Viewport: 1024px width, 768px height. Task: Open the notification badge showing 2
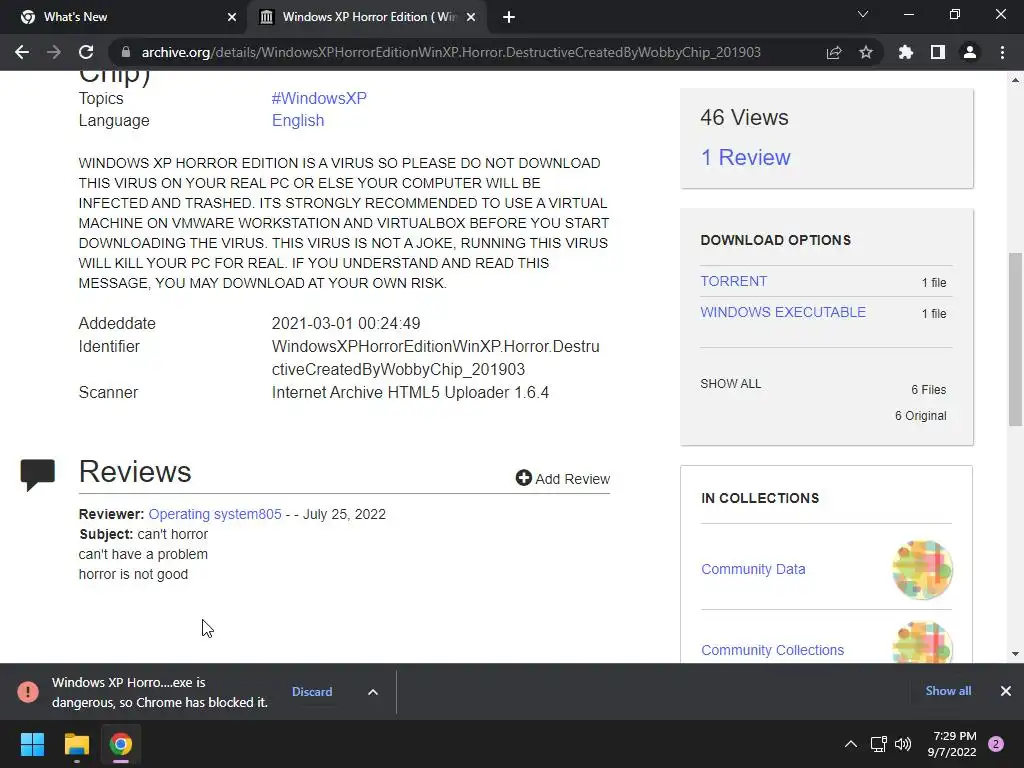996,744
